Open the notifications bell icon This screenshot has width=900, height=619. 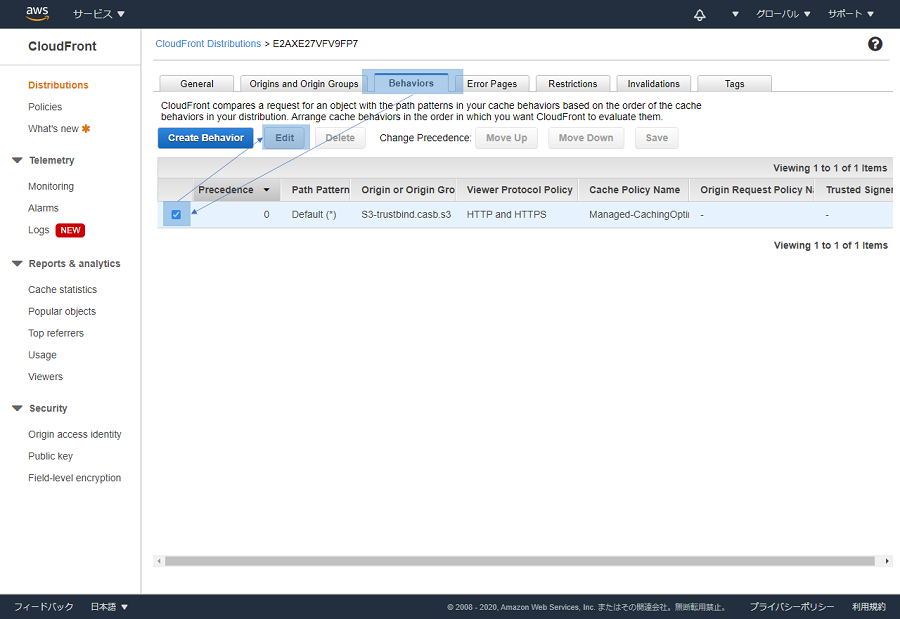699,14
